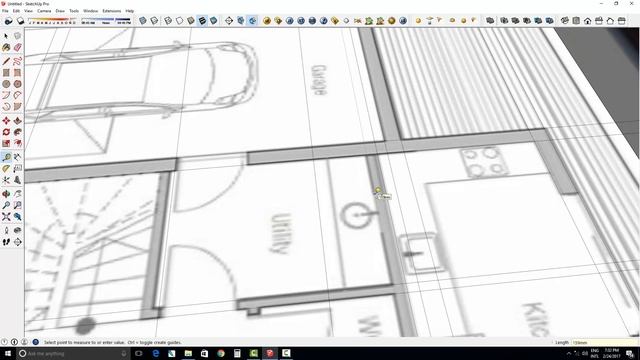The image size is (640, 360).
Task: Open the Extensions menu
Action: (111, 11)
